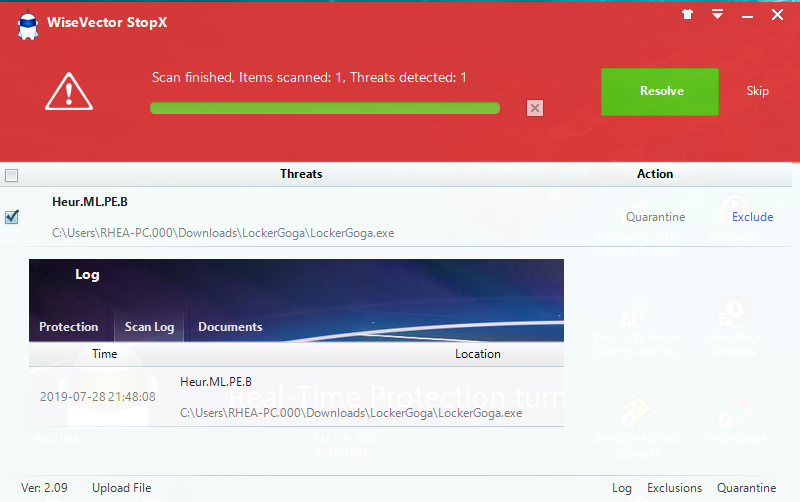This screenshot has height=502, width=800.
Task: Switch to the Protection log tab
Action: click(x=69, y=327)
